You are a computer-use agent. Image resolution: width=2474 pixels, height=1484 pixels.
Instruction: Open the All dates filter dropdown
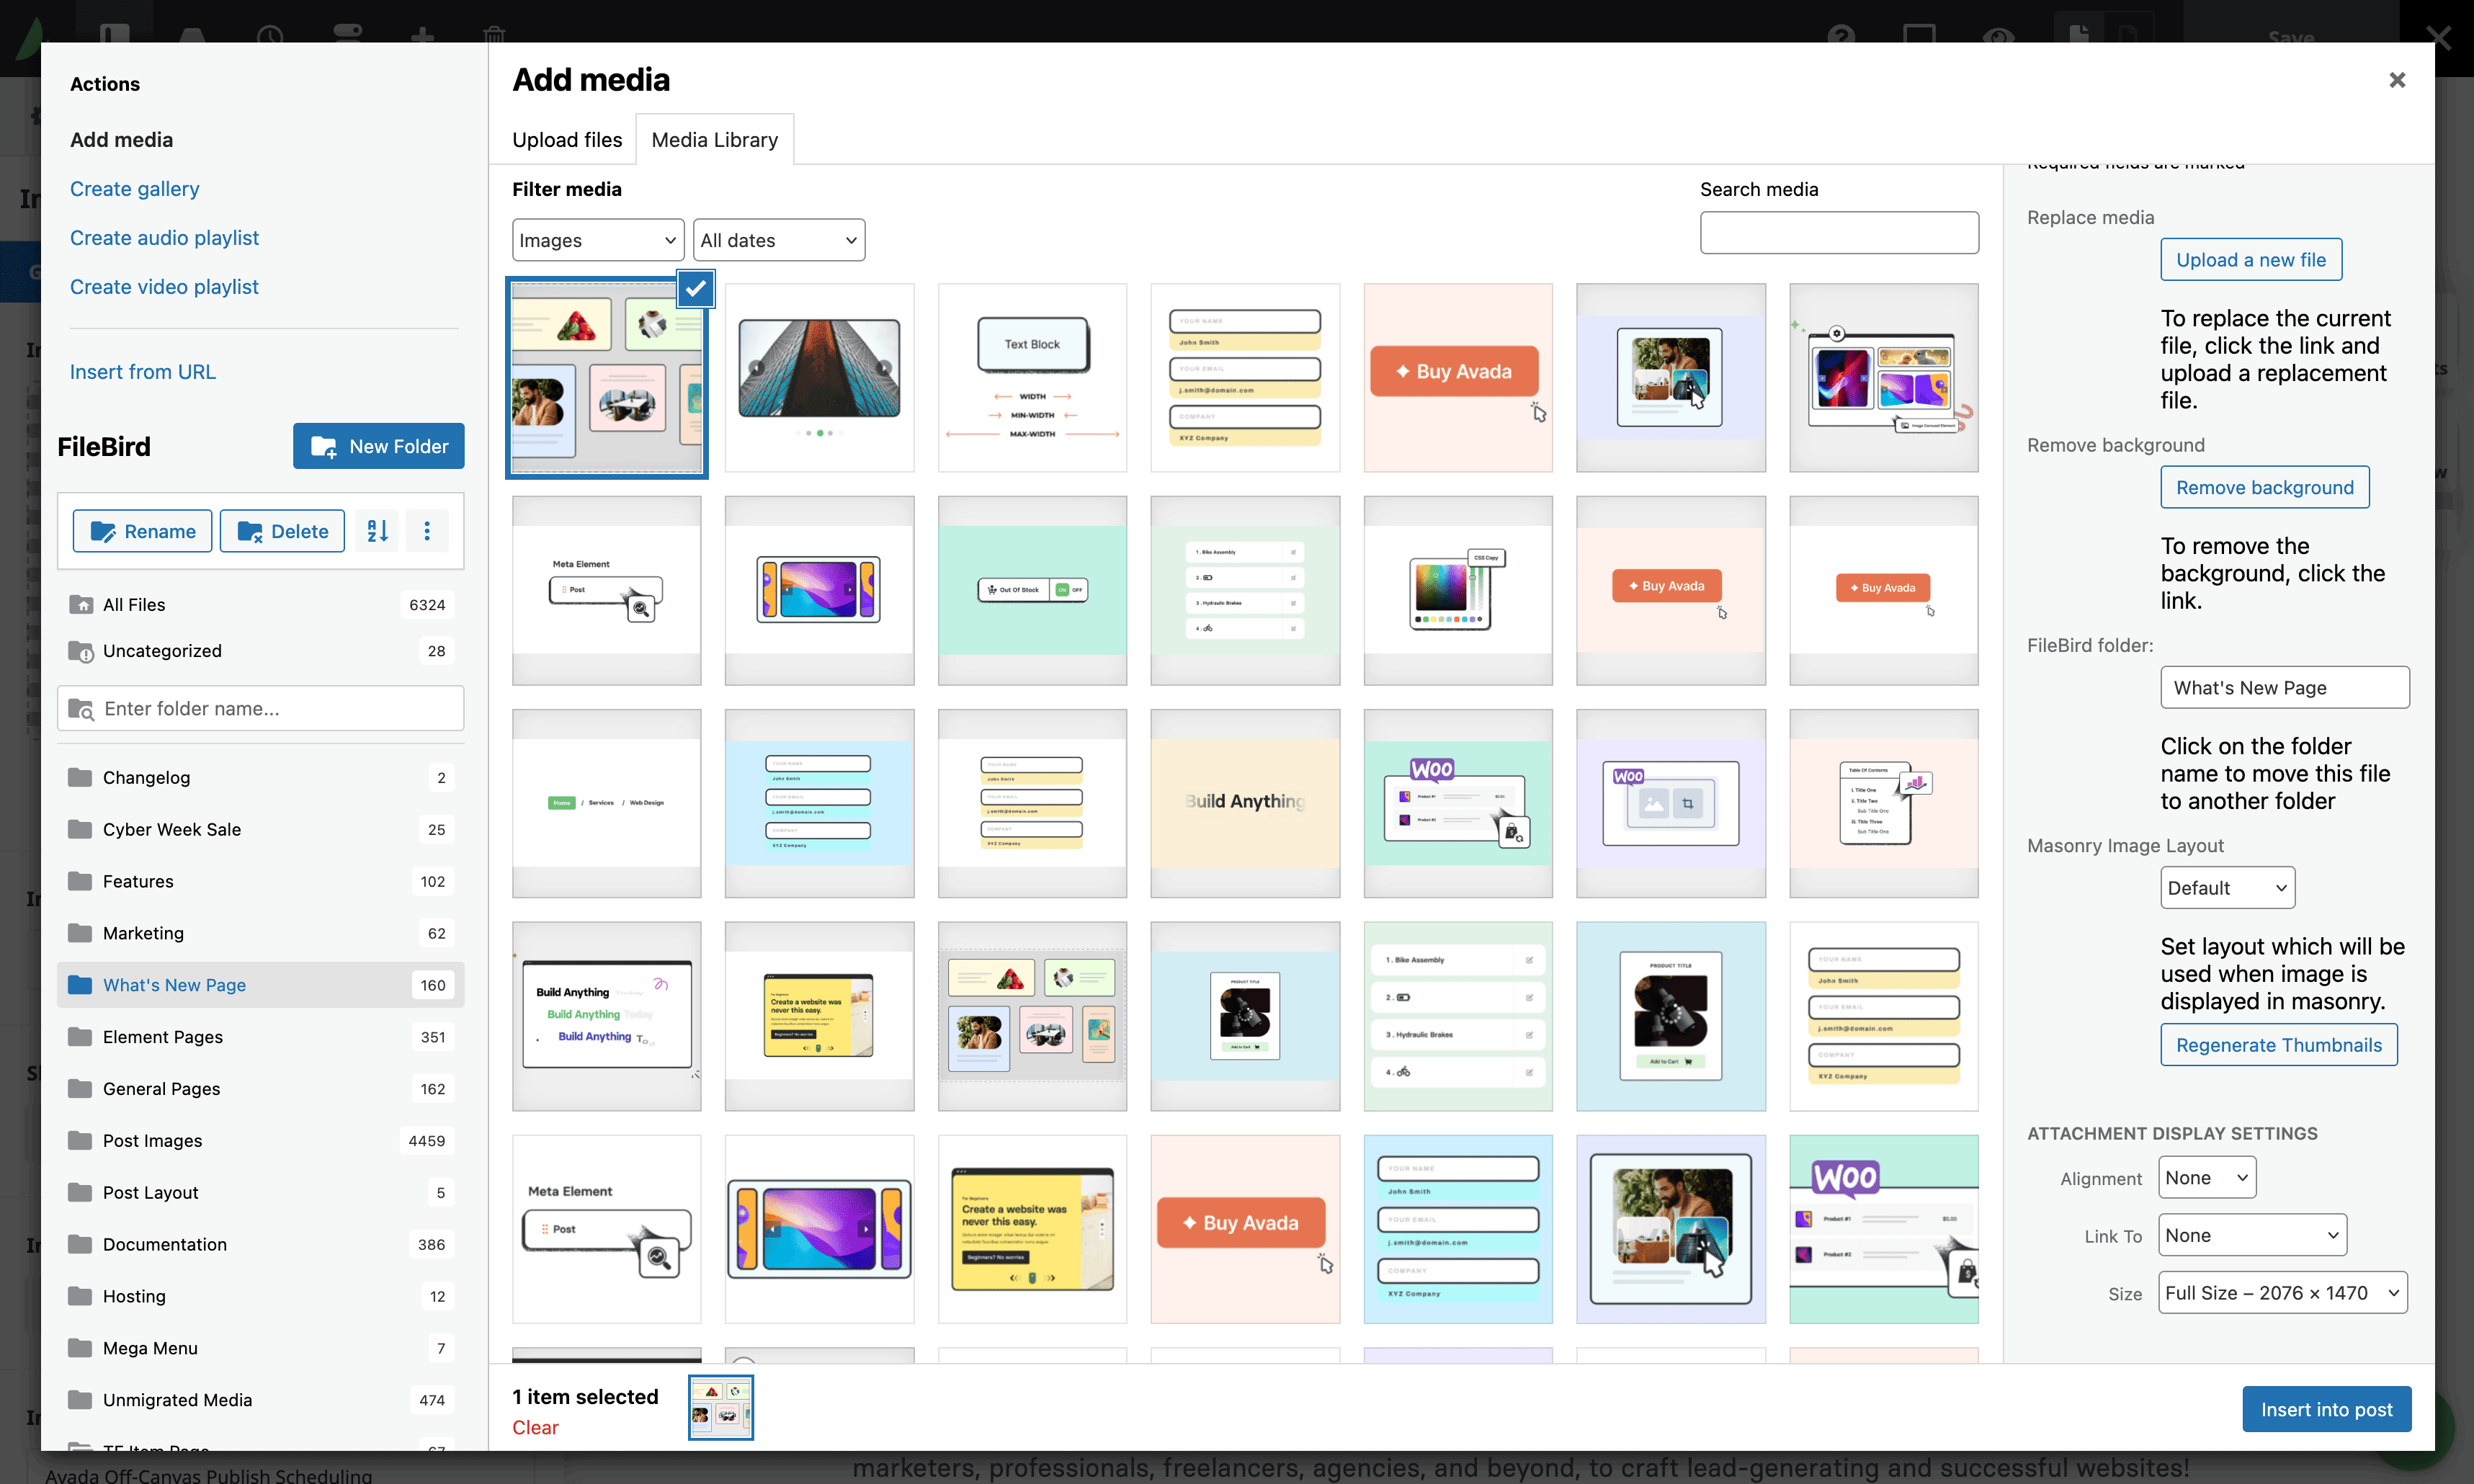point(779,240)
